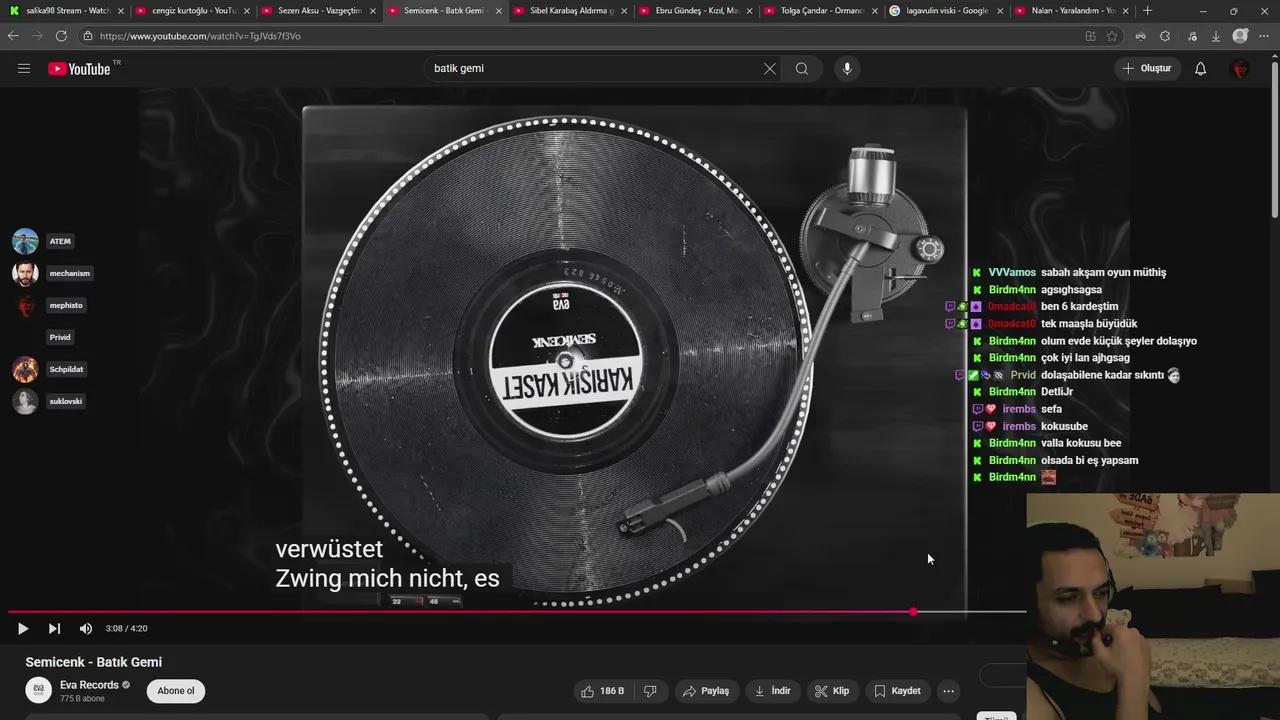Close the salika98 Stream tab
Screen dimensions: 1280x720
coord(120,11)
